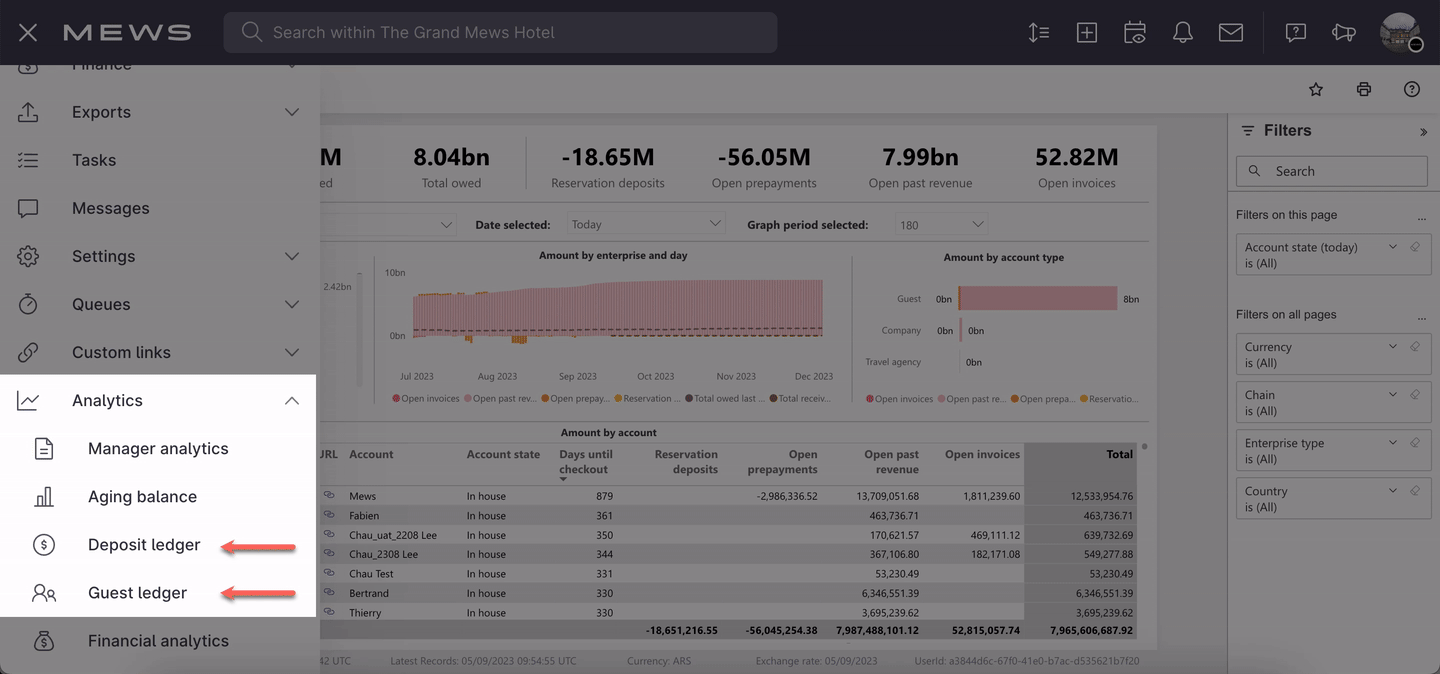1440x674 pixels.
Task: Expand the Exports menu section
Action: (292, 112)
